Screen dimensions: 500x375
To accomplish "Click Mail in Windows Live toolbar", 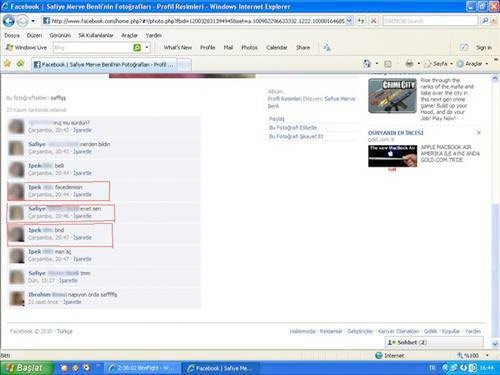I will [228, 48].
